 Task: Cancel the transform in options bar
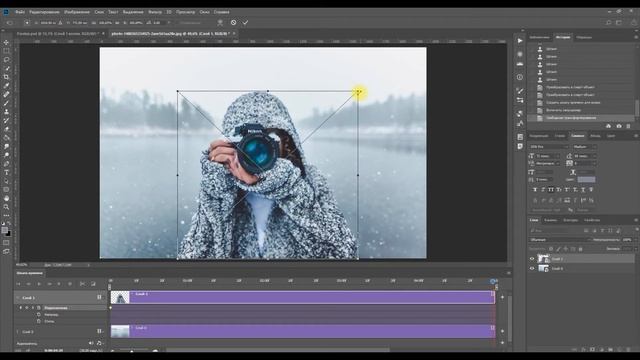pyautogui.click(x=233, y=22)
